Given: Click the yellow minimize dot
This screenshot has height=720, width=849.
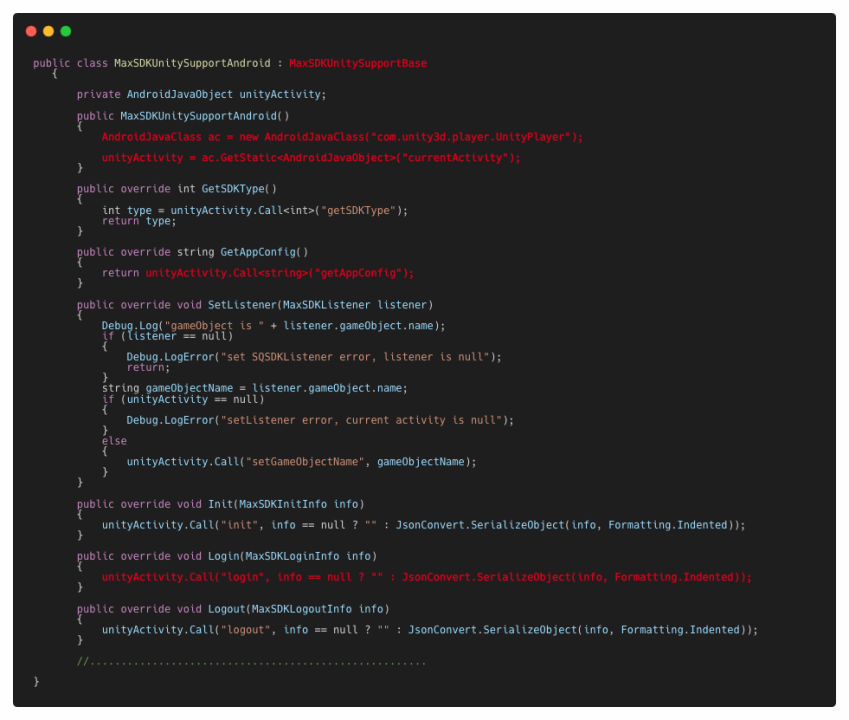Looking at the screenshot, I should (x=48, y=31).
